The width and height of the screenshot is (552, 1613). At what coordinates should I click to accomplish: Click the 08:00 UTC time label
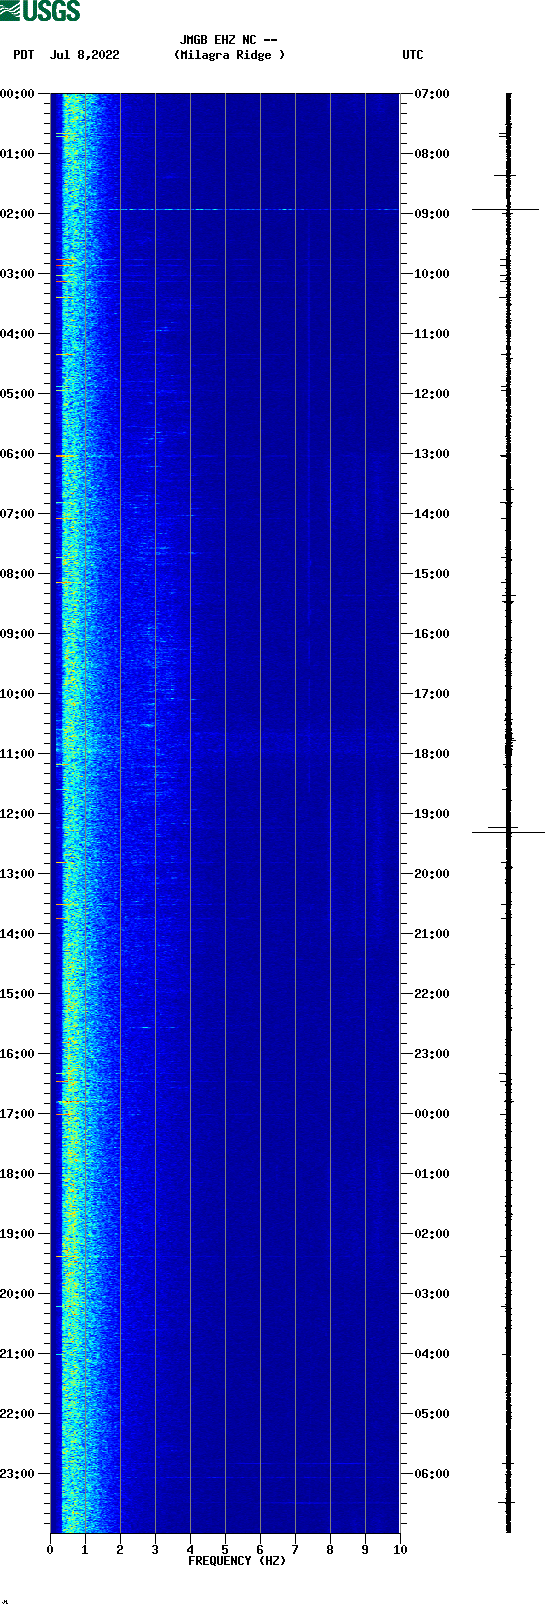point(432,154)
